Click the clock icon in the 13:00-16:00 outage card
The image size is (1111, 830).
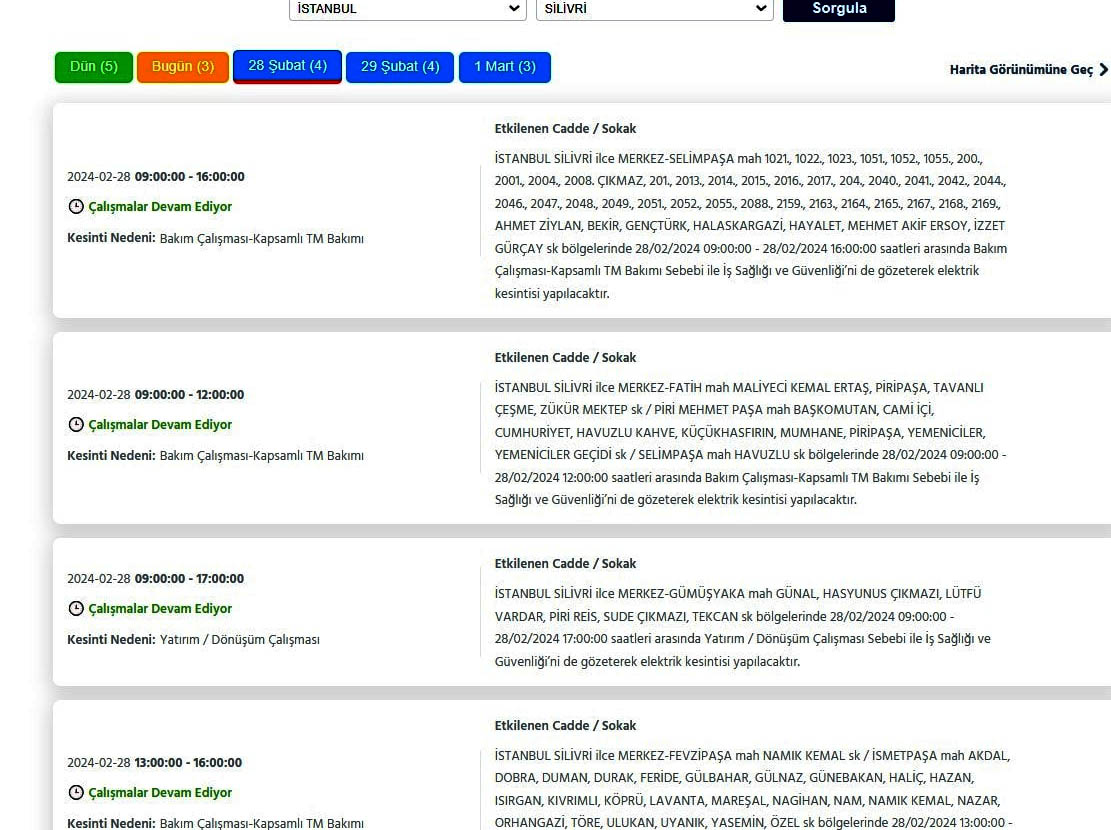(x=75, y=793)
